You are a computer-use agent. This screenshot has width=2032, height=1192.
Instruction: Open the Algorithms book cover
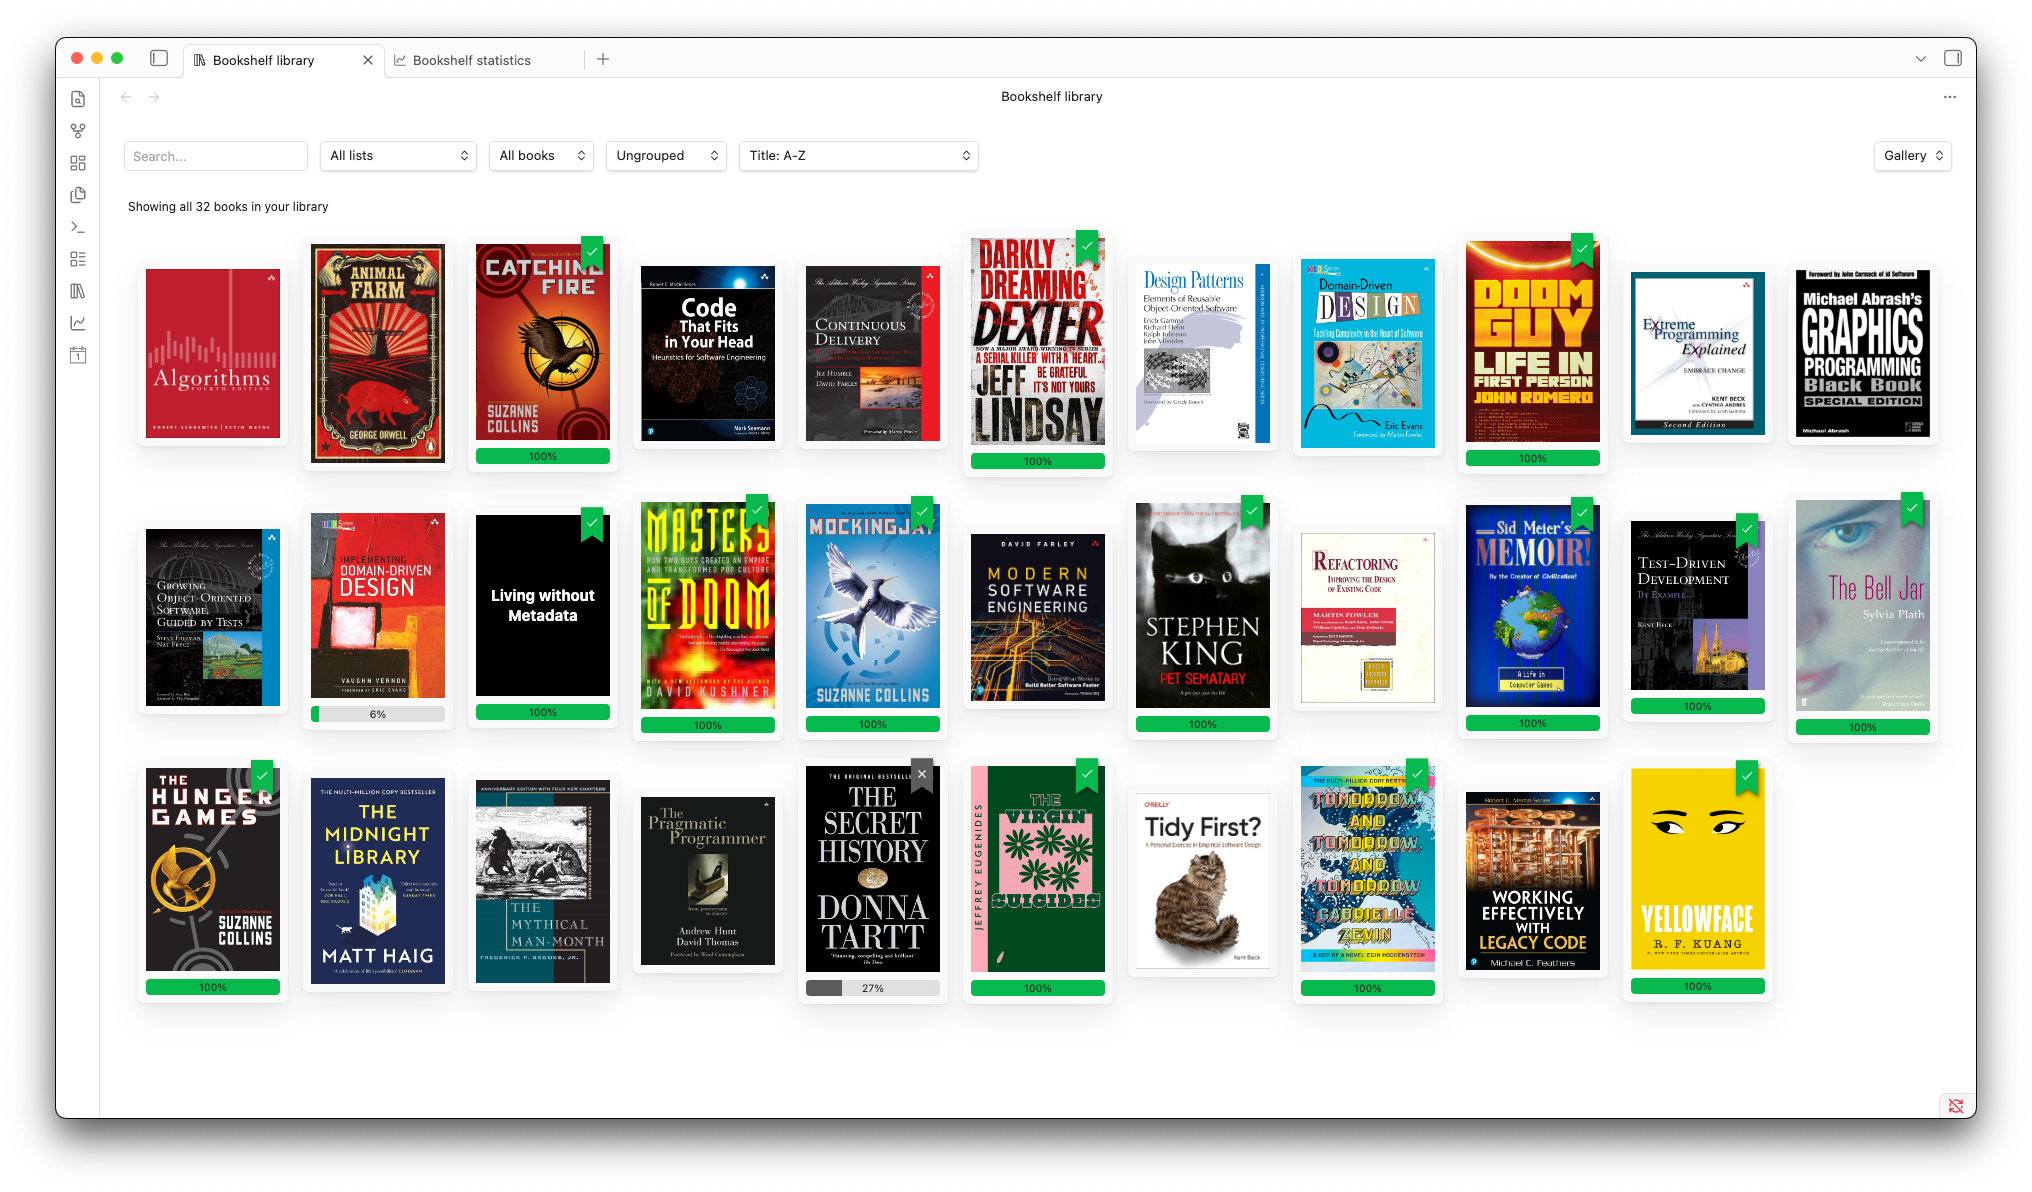(x=213, y=354)
